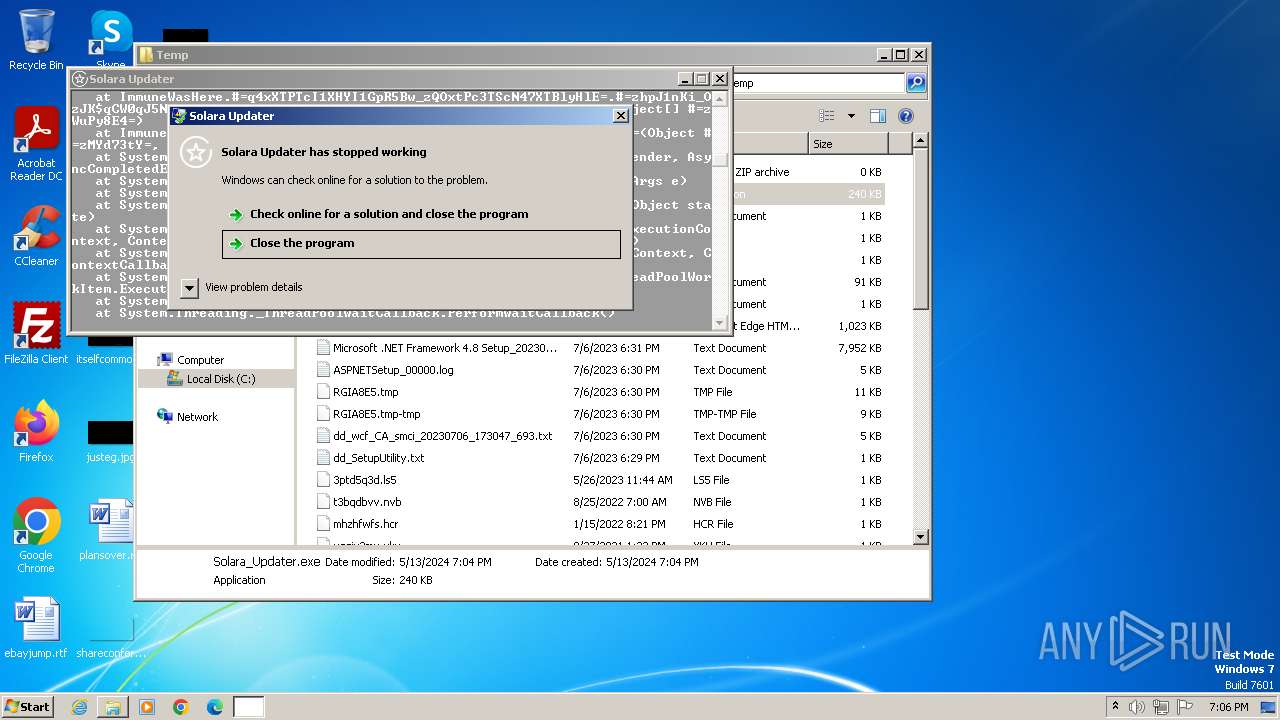Click Close the program
1280x720 pixels.
tap(421, 244)
